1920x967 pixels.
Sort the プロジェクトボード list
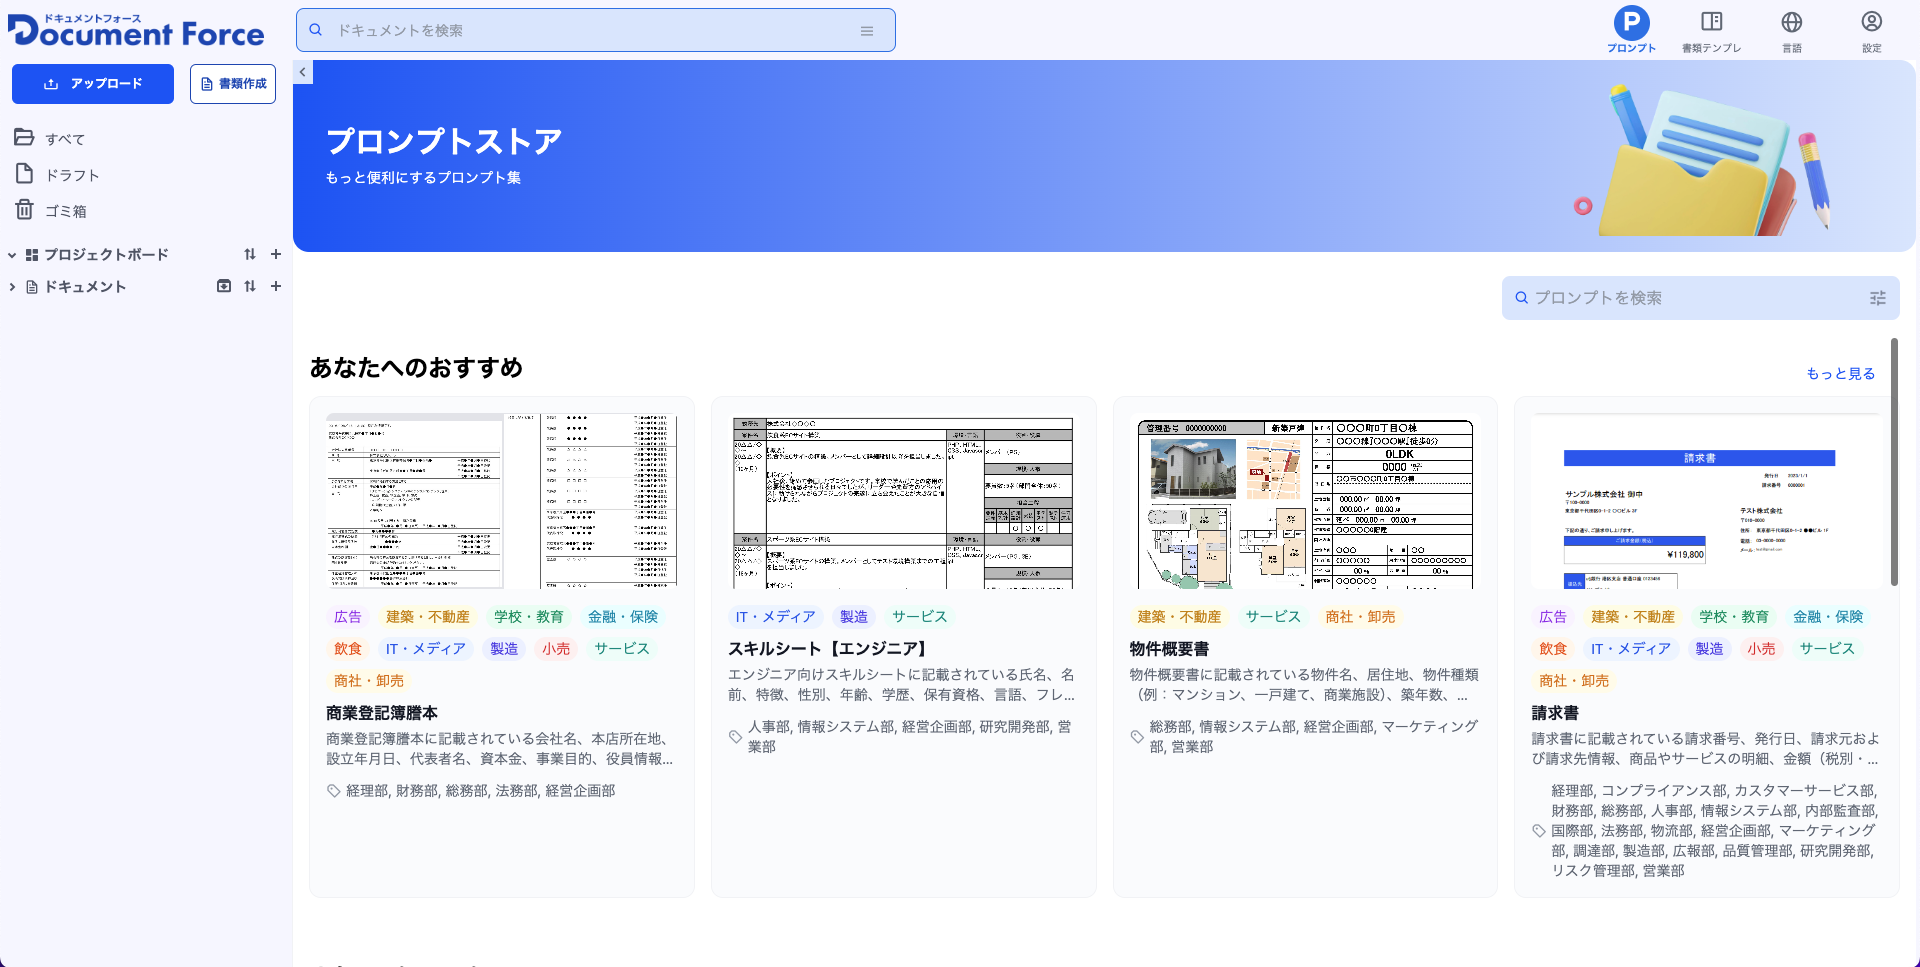(x=250, y=254)
